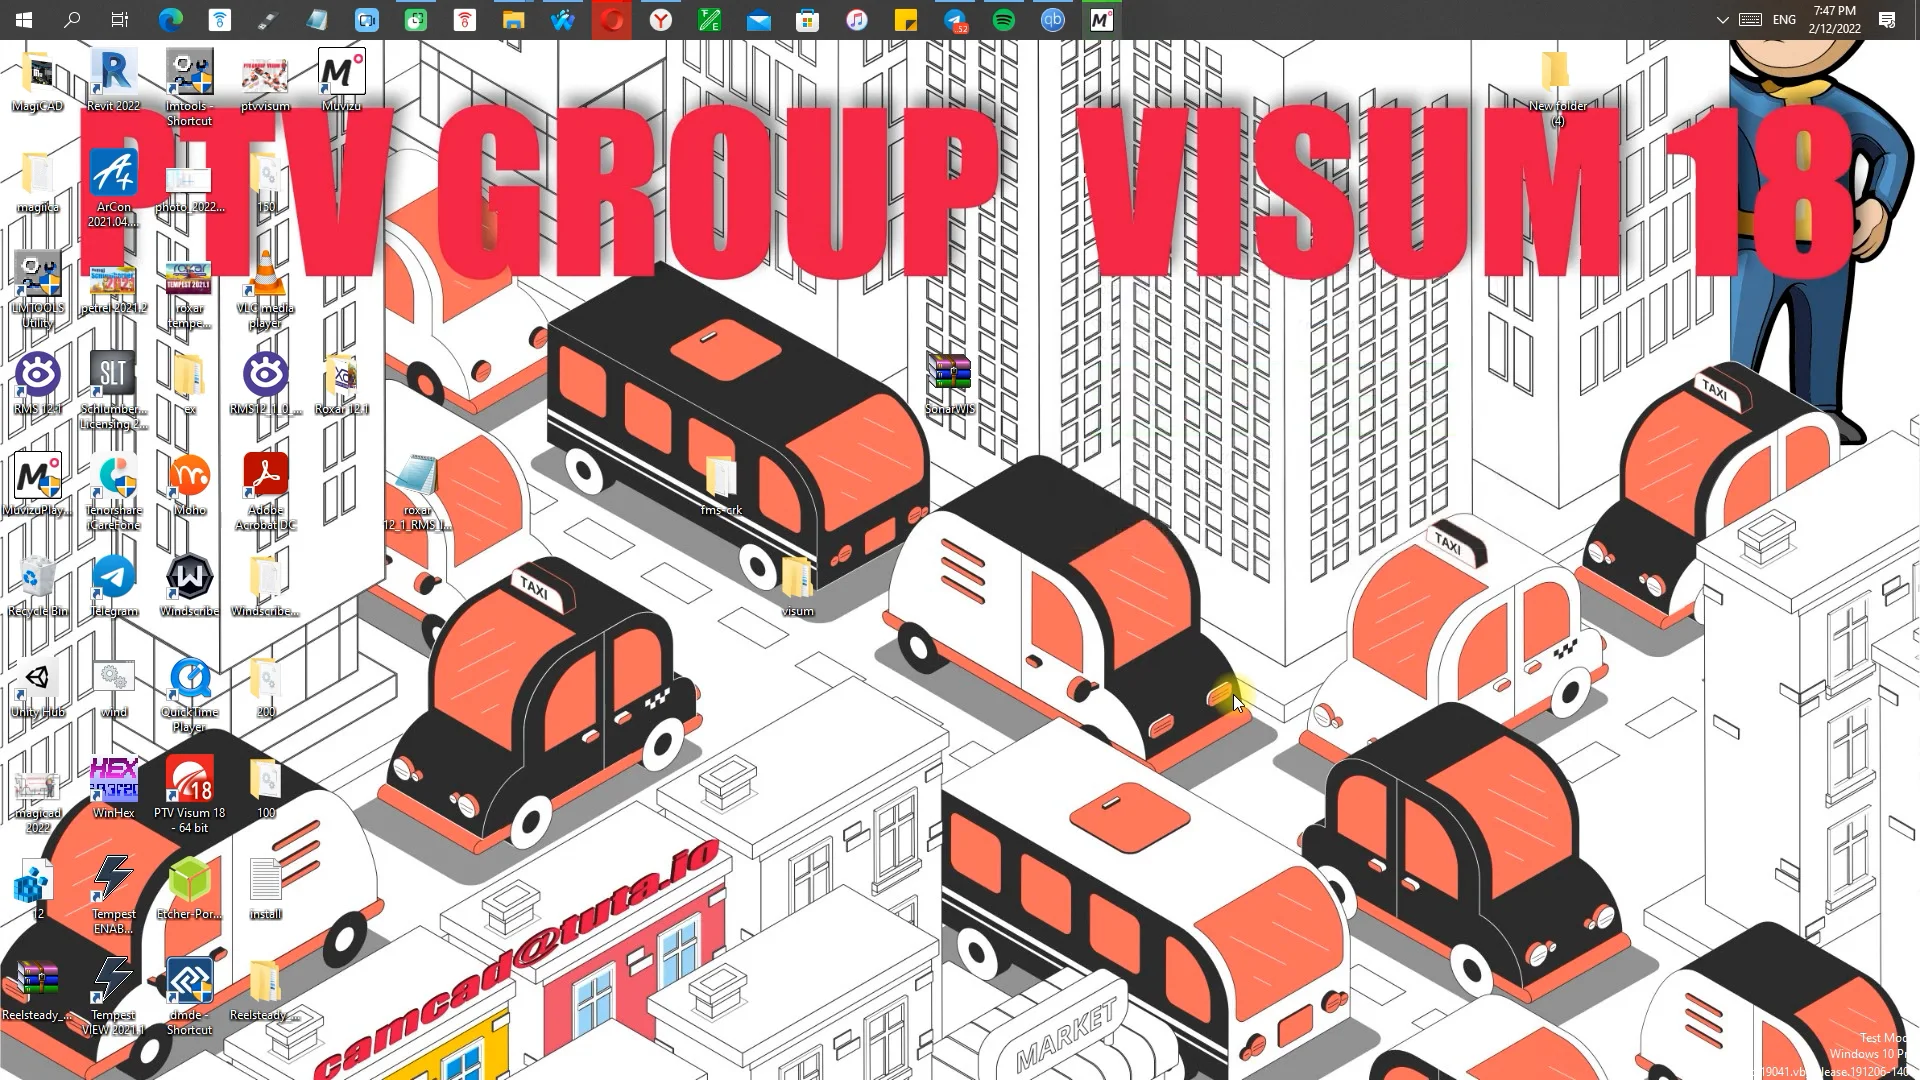Open the Etcher-Portable desktop icon
The image size is (1920, 1080).
(x=189, y=889)
